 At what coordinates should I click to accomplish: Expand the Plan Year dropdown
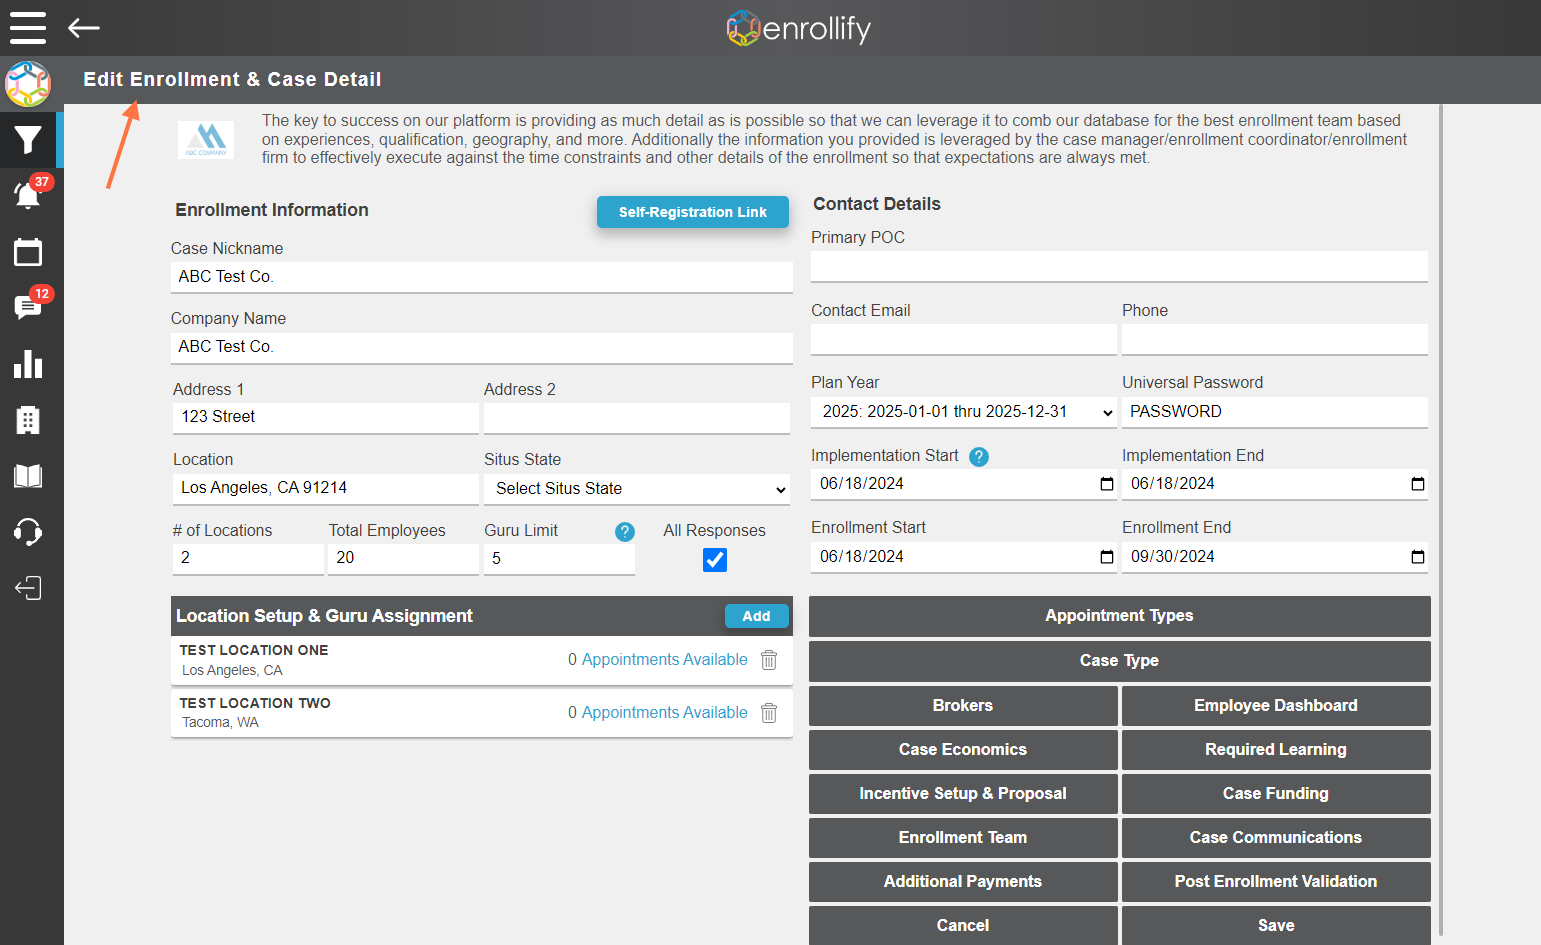coord(964,412)
